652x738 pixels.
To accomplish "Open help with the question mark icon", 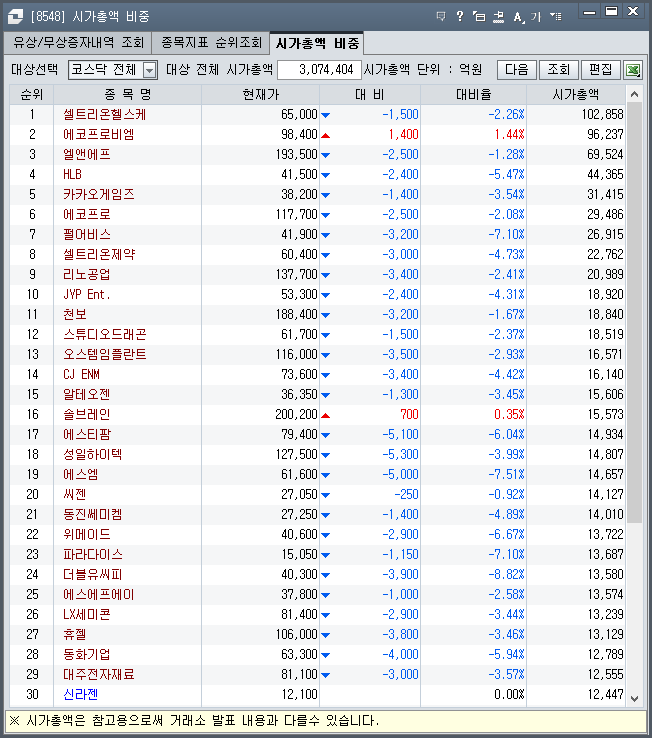I will tap(460, 17).
